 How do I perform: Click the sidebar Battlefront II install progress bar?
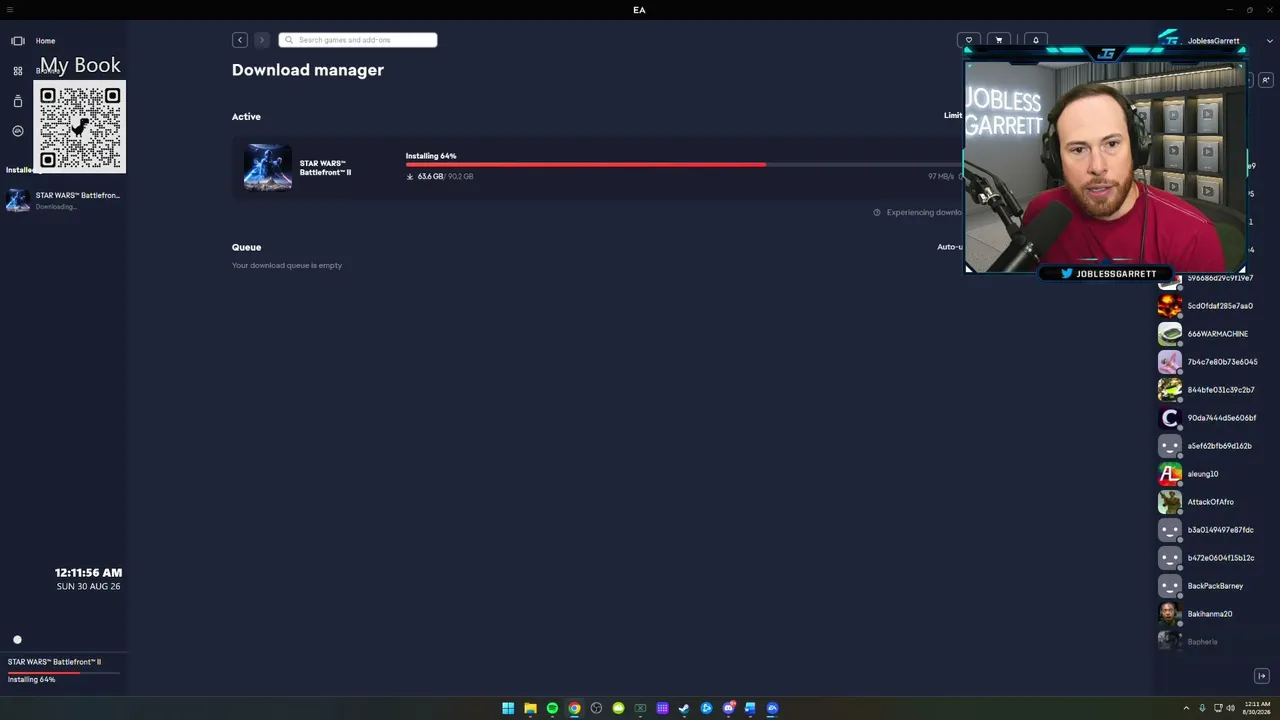64,672
